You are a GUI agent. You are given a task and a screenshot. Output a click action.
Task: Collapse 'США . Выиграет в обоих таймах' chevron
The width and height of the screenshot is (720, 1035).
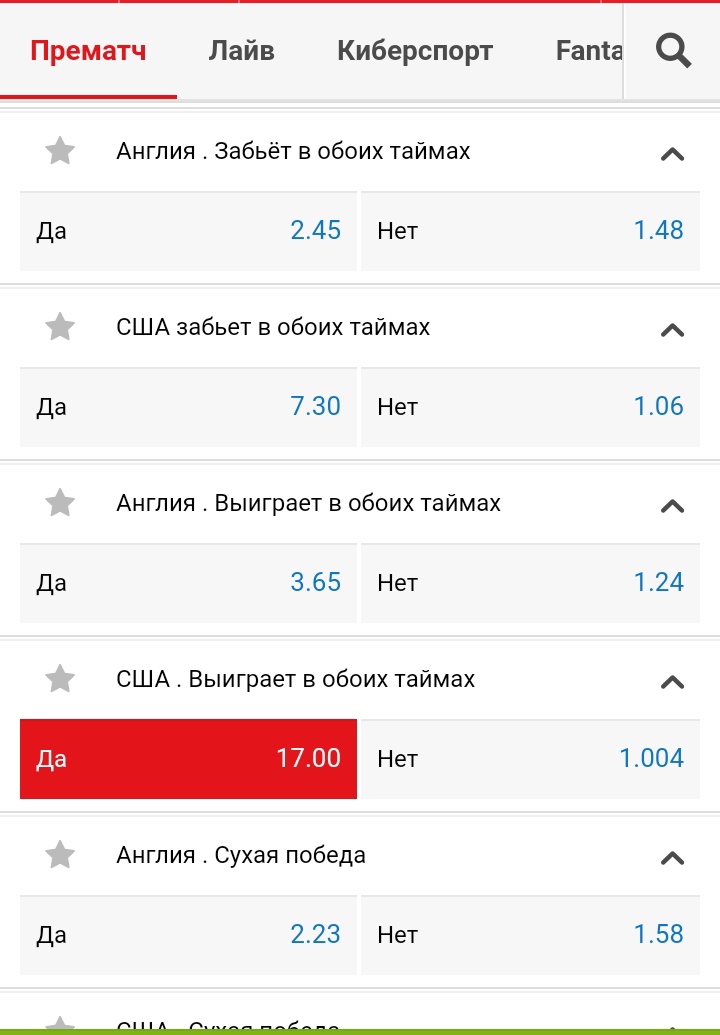click(x=672, y=683)
